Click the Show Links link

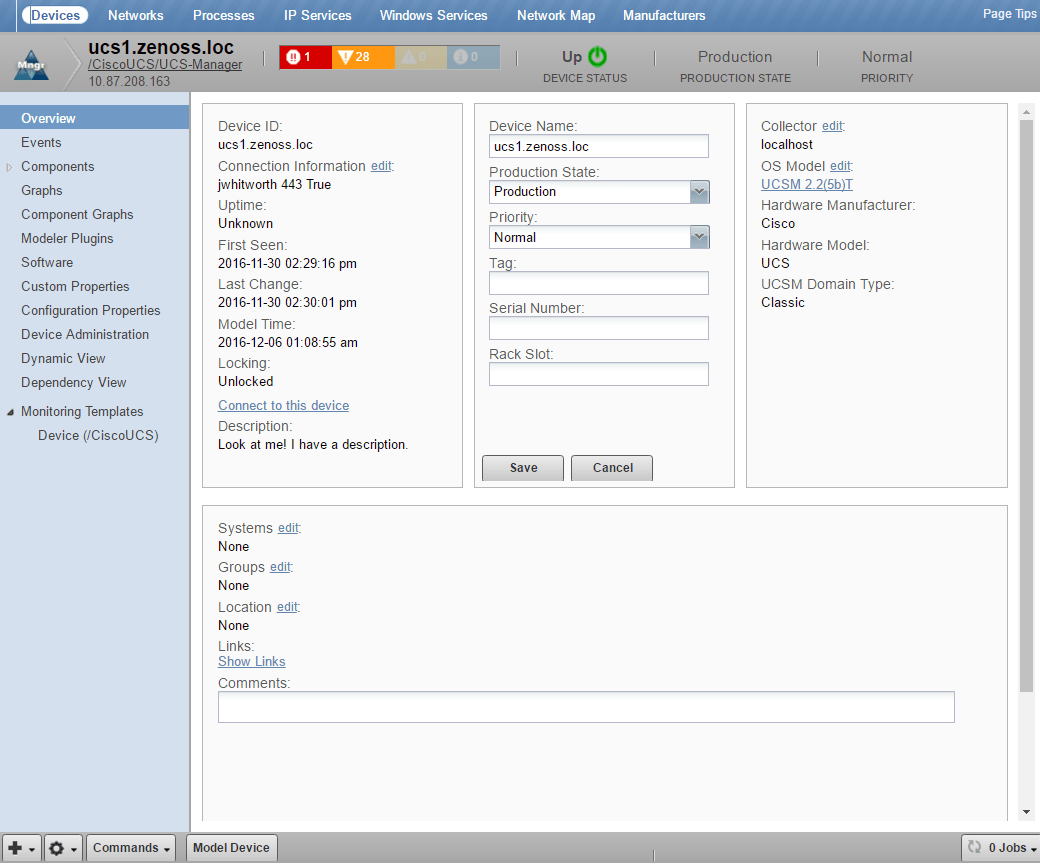(x=251, y=661)
